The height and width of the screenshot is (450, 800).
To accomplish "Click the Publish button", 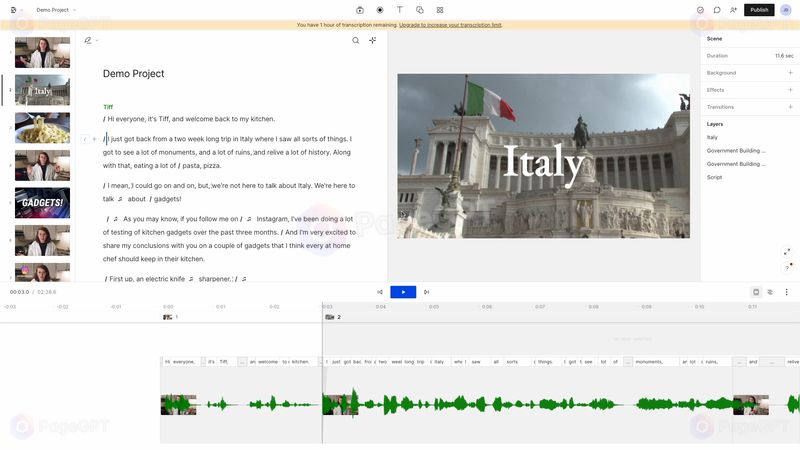I will [x=759, y=10].
